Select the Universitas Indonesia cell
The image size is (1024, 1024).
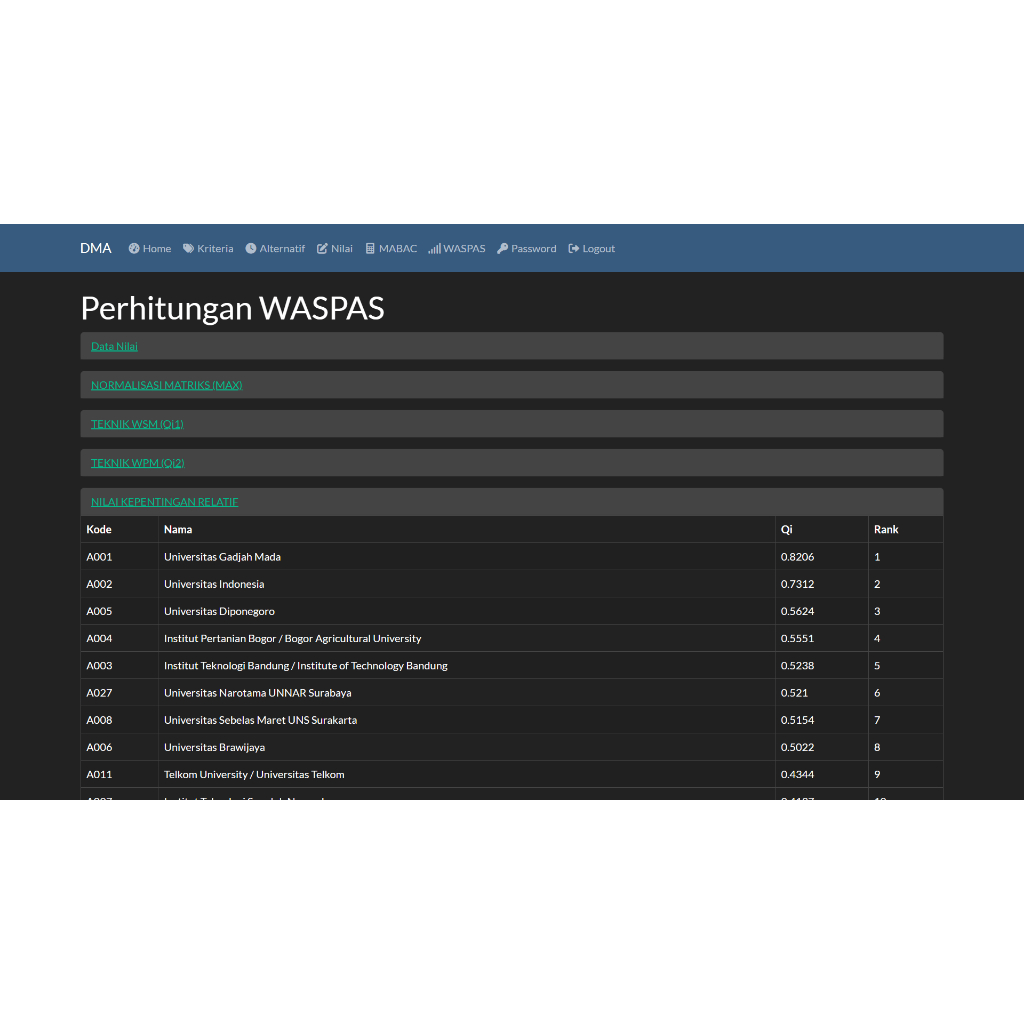pos(466,584)
